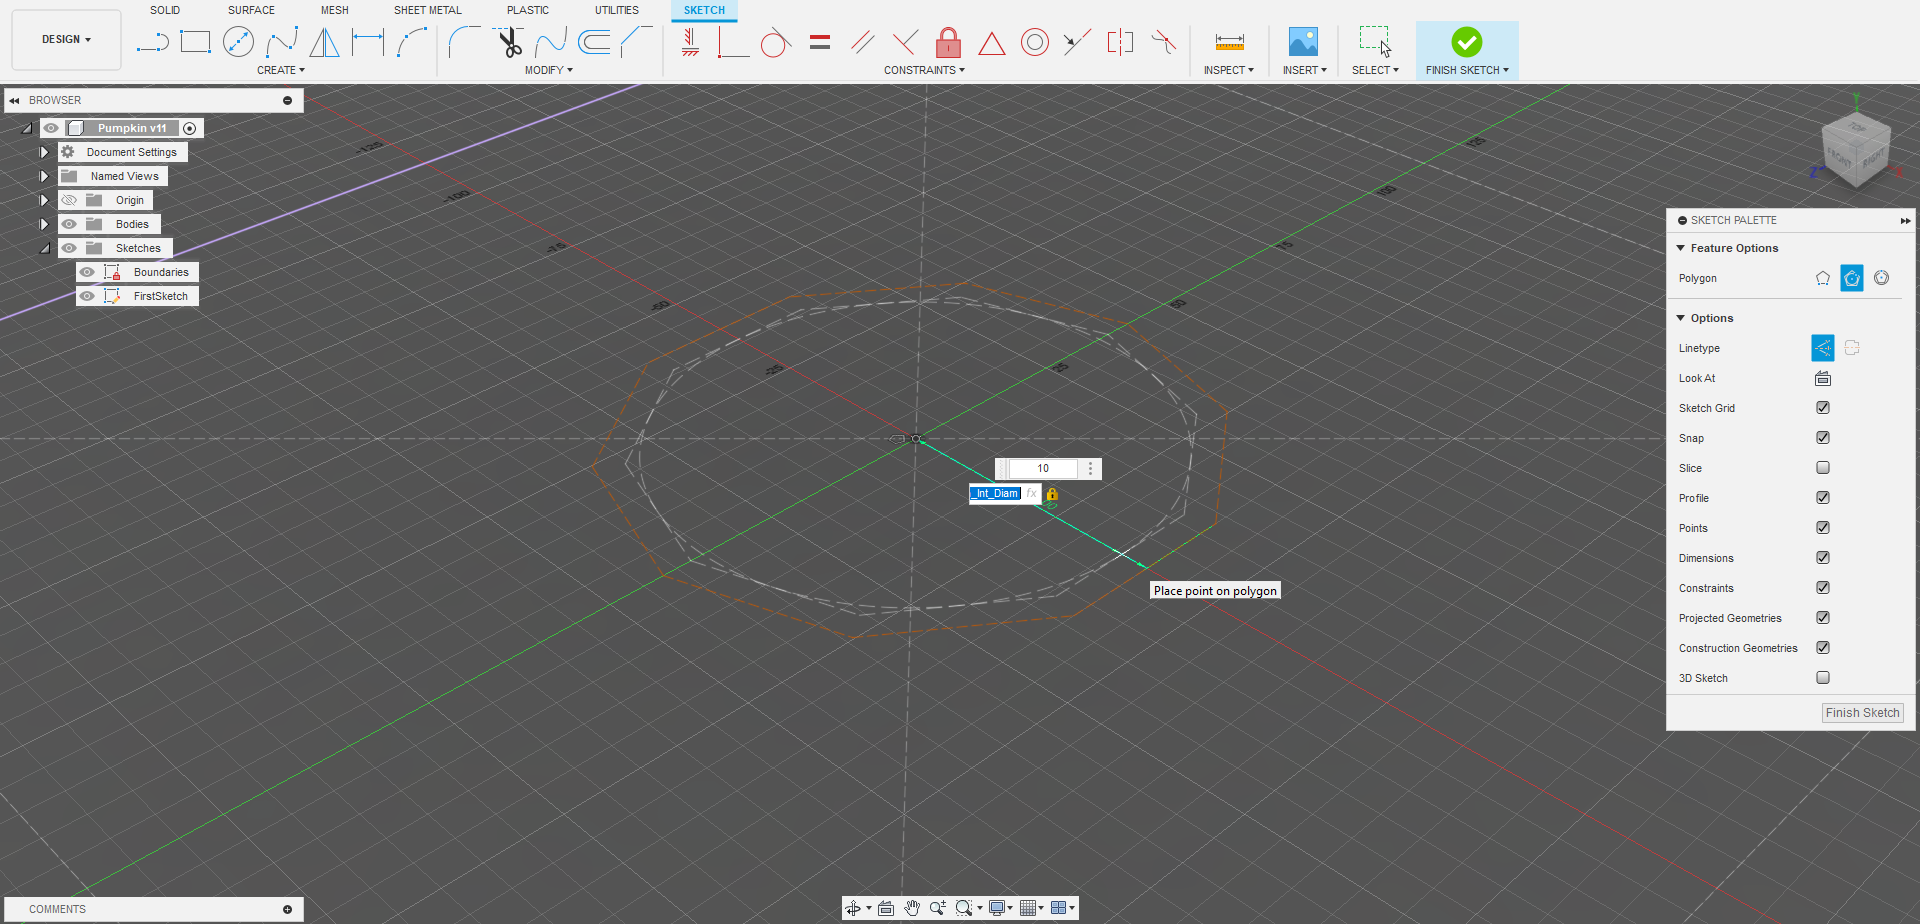Select the 2-Point Rectangle tool
Screen dimensions: 1920x924
195,42
